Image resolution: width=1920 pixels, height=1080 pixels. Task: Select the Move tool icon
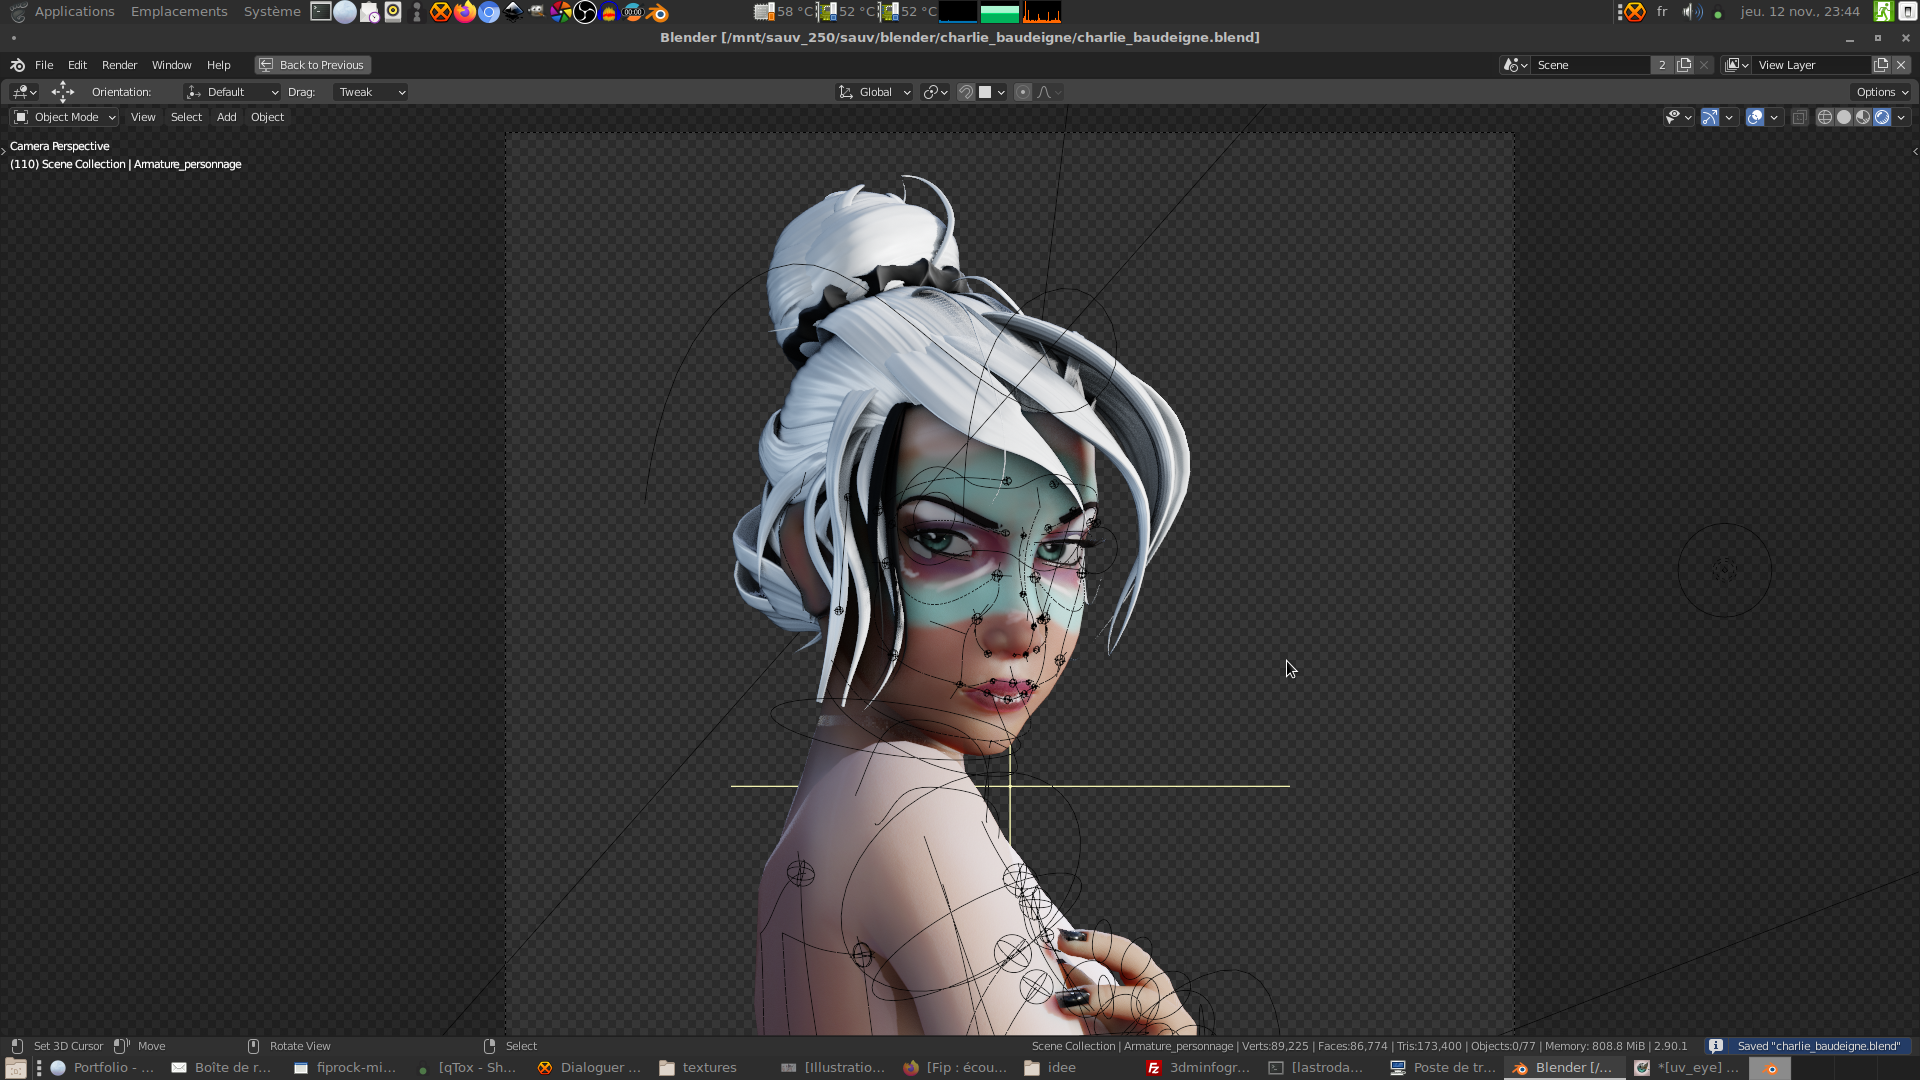tap(63, 92)
